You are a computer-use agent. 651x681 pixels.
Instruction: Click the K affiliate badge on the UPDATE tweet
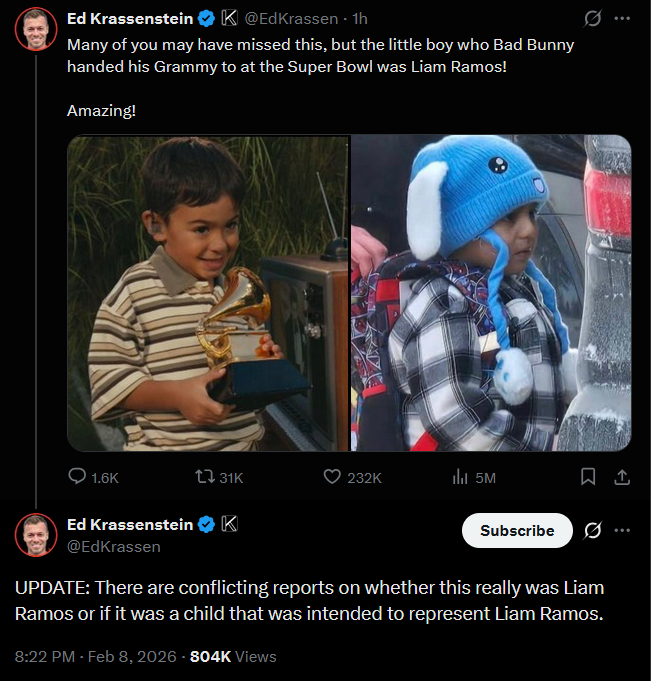click(x=228, y=524)
